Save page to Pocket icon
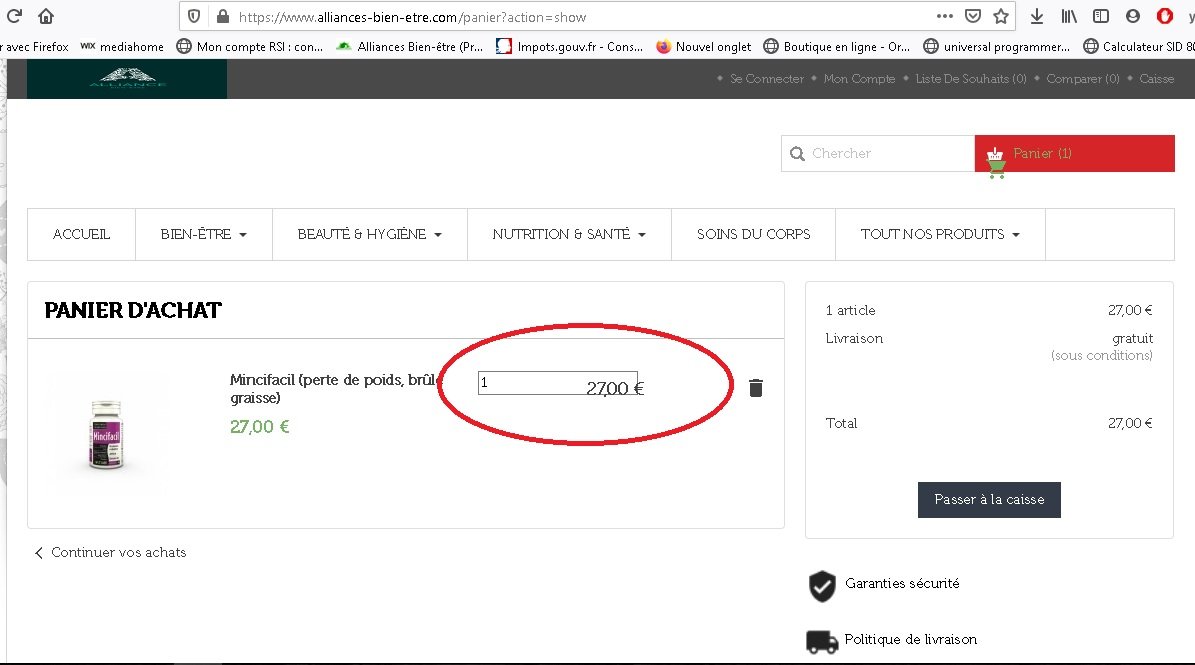 click(x=972, y=16)
